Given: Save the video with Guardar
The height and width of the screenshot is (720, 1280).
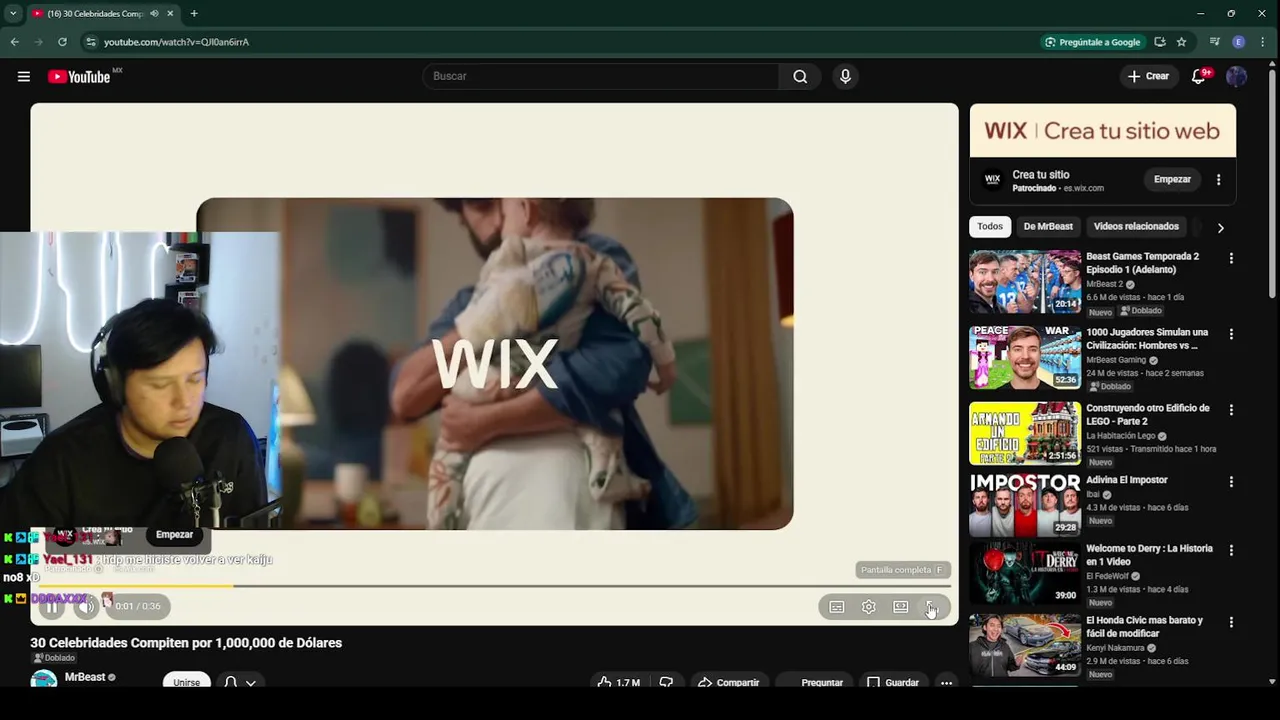Looking at the screenshot, I should coord(892,682).
